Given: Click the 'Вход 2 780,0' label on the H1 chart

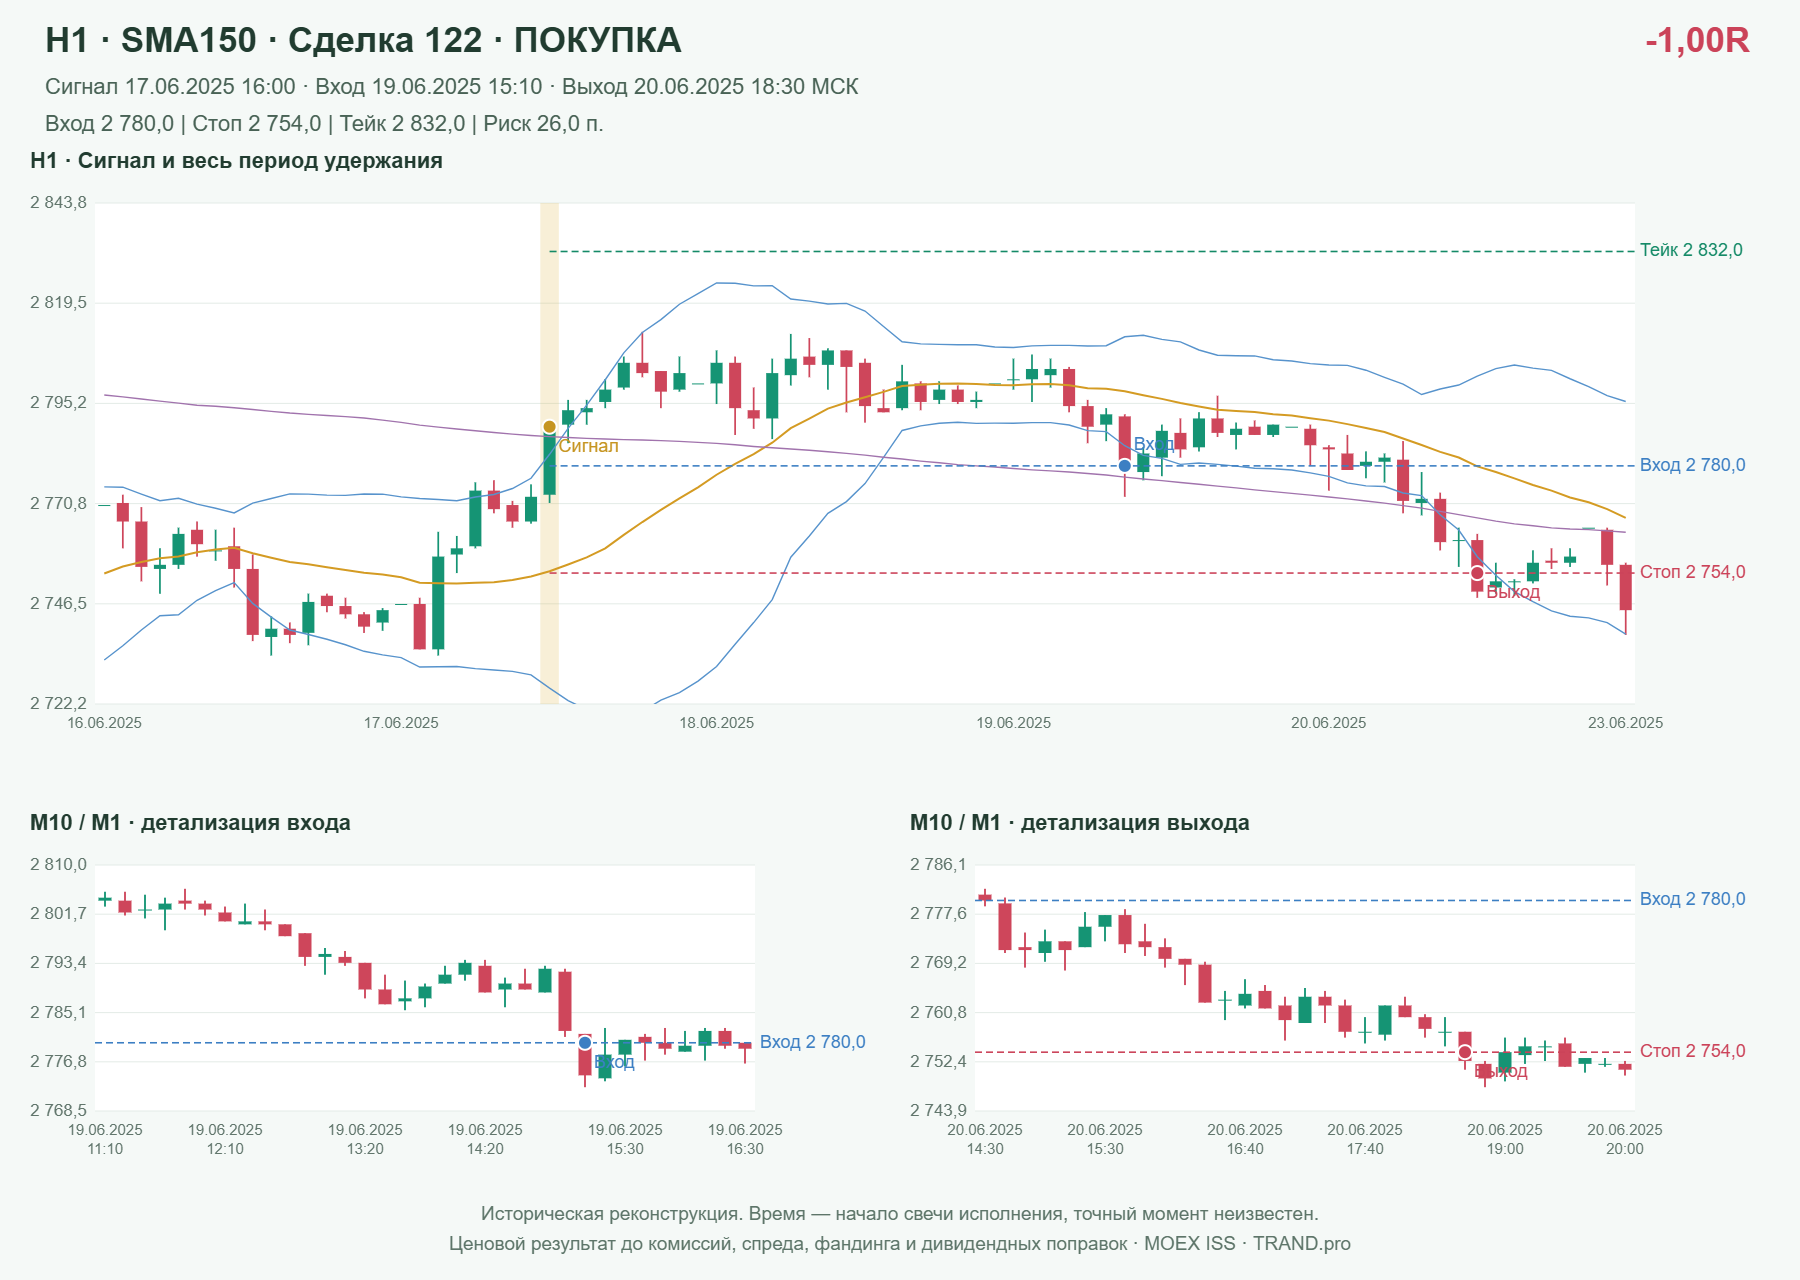Looking at the screenshot, I should 1692,465.
